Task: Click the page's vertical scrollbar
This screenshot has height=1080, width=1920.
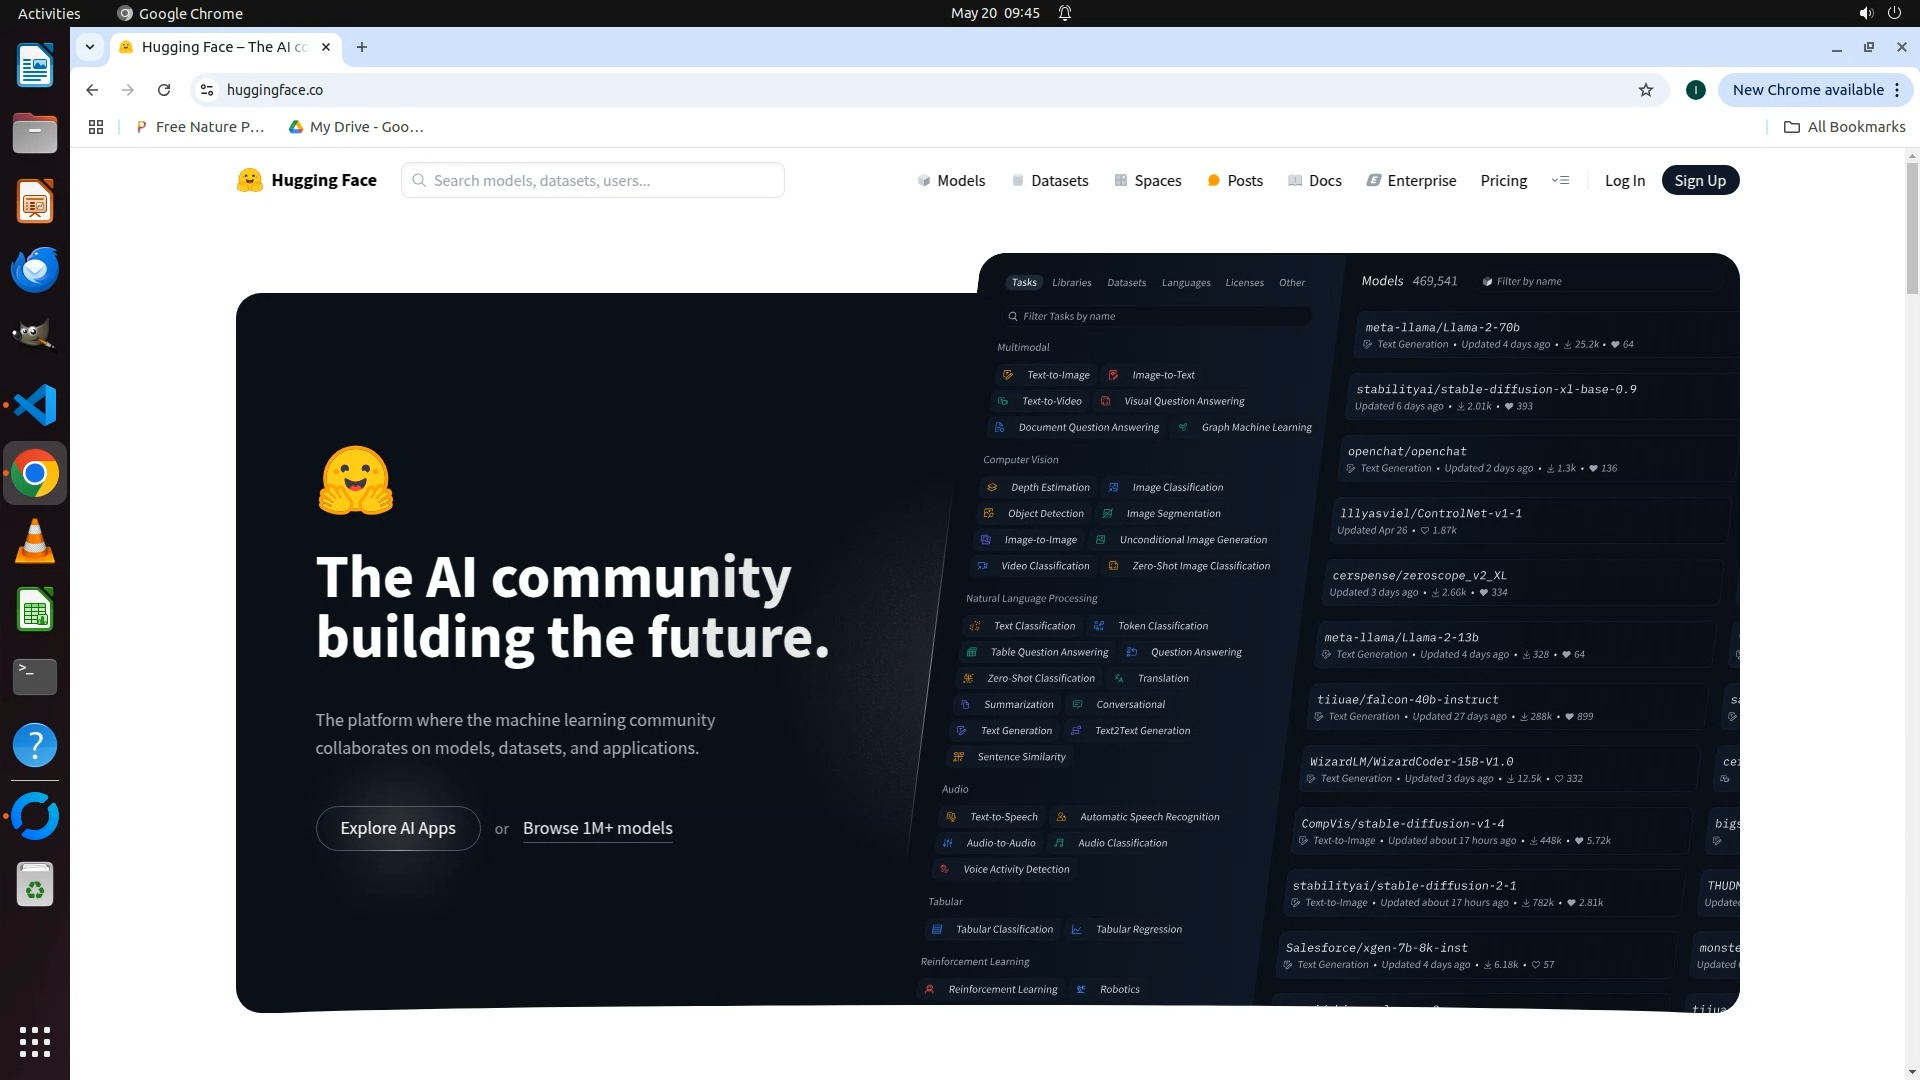Action: [1912, 230]
